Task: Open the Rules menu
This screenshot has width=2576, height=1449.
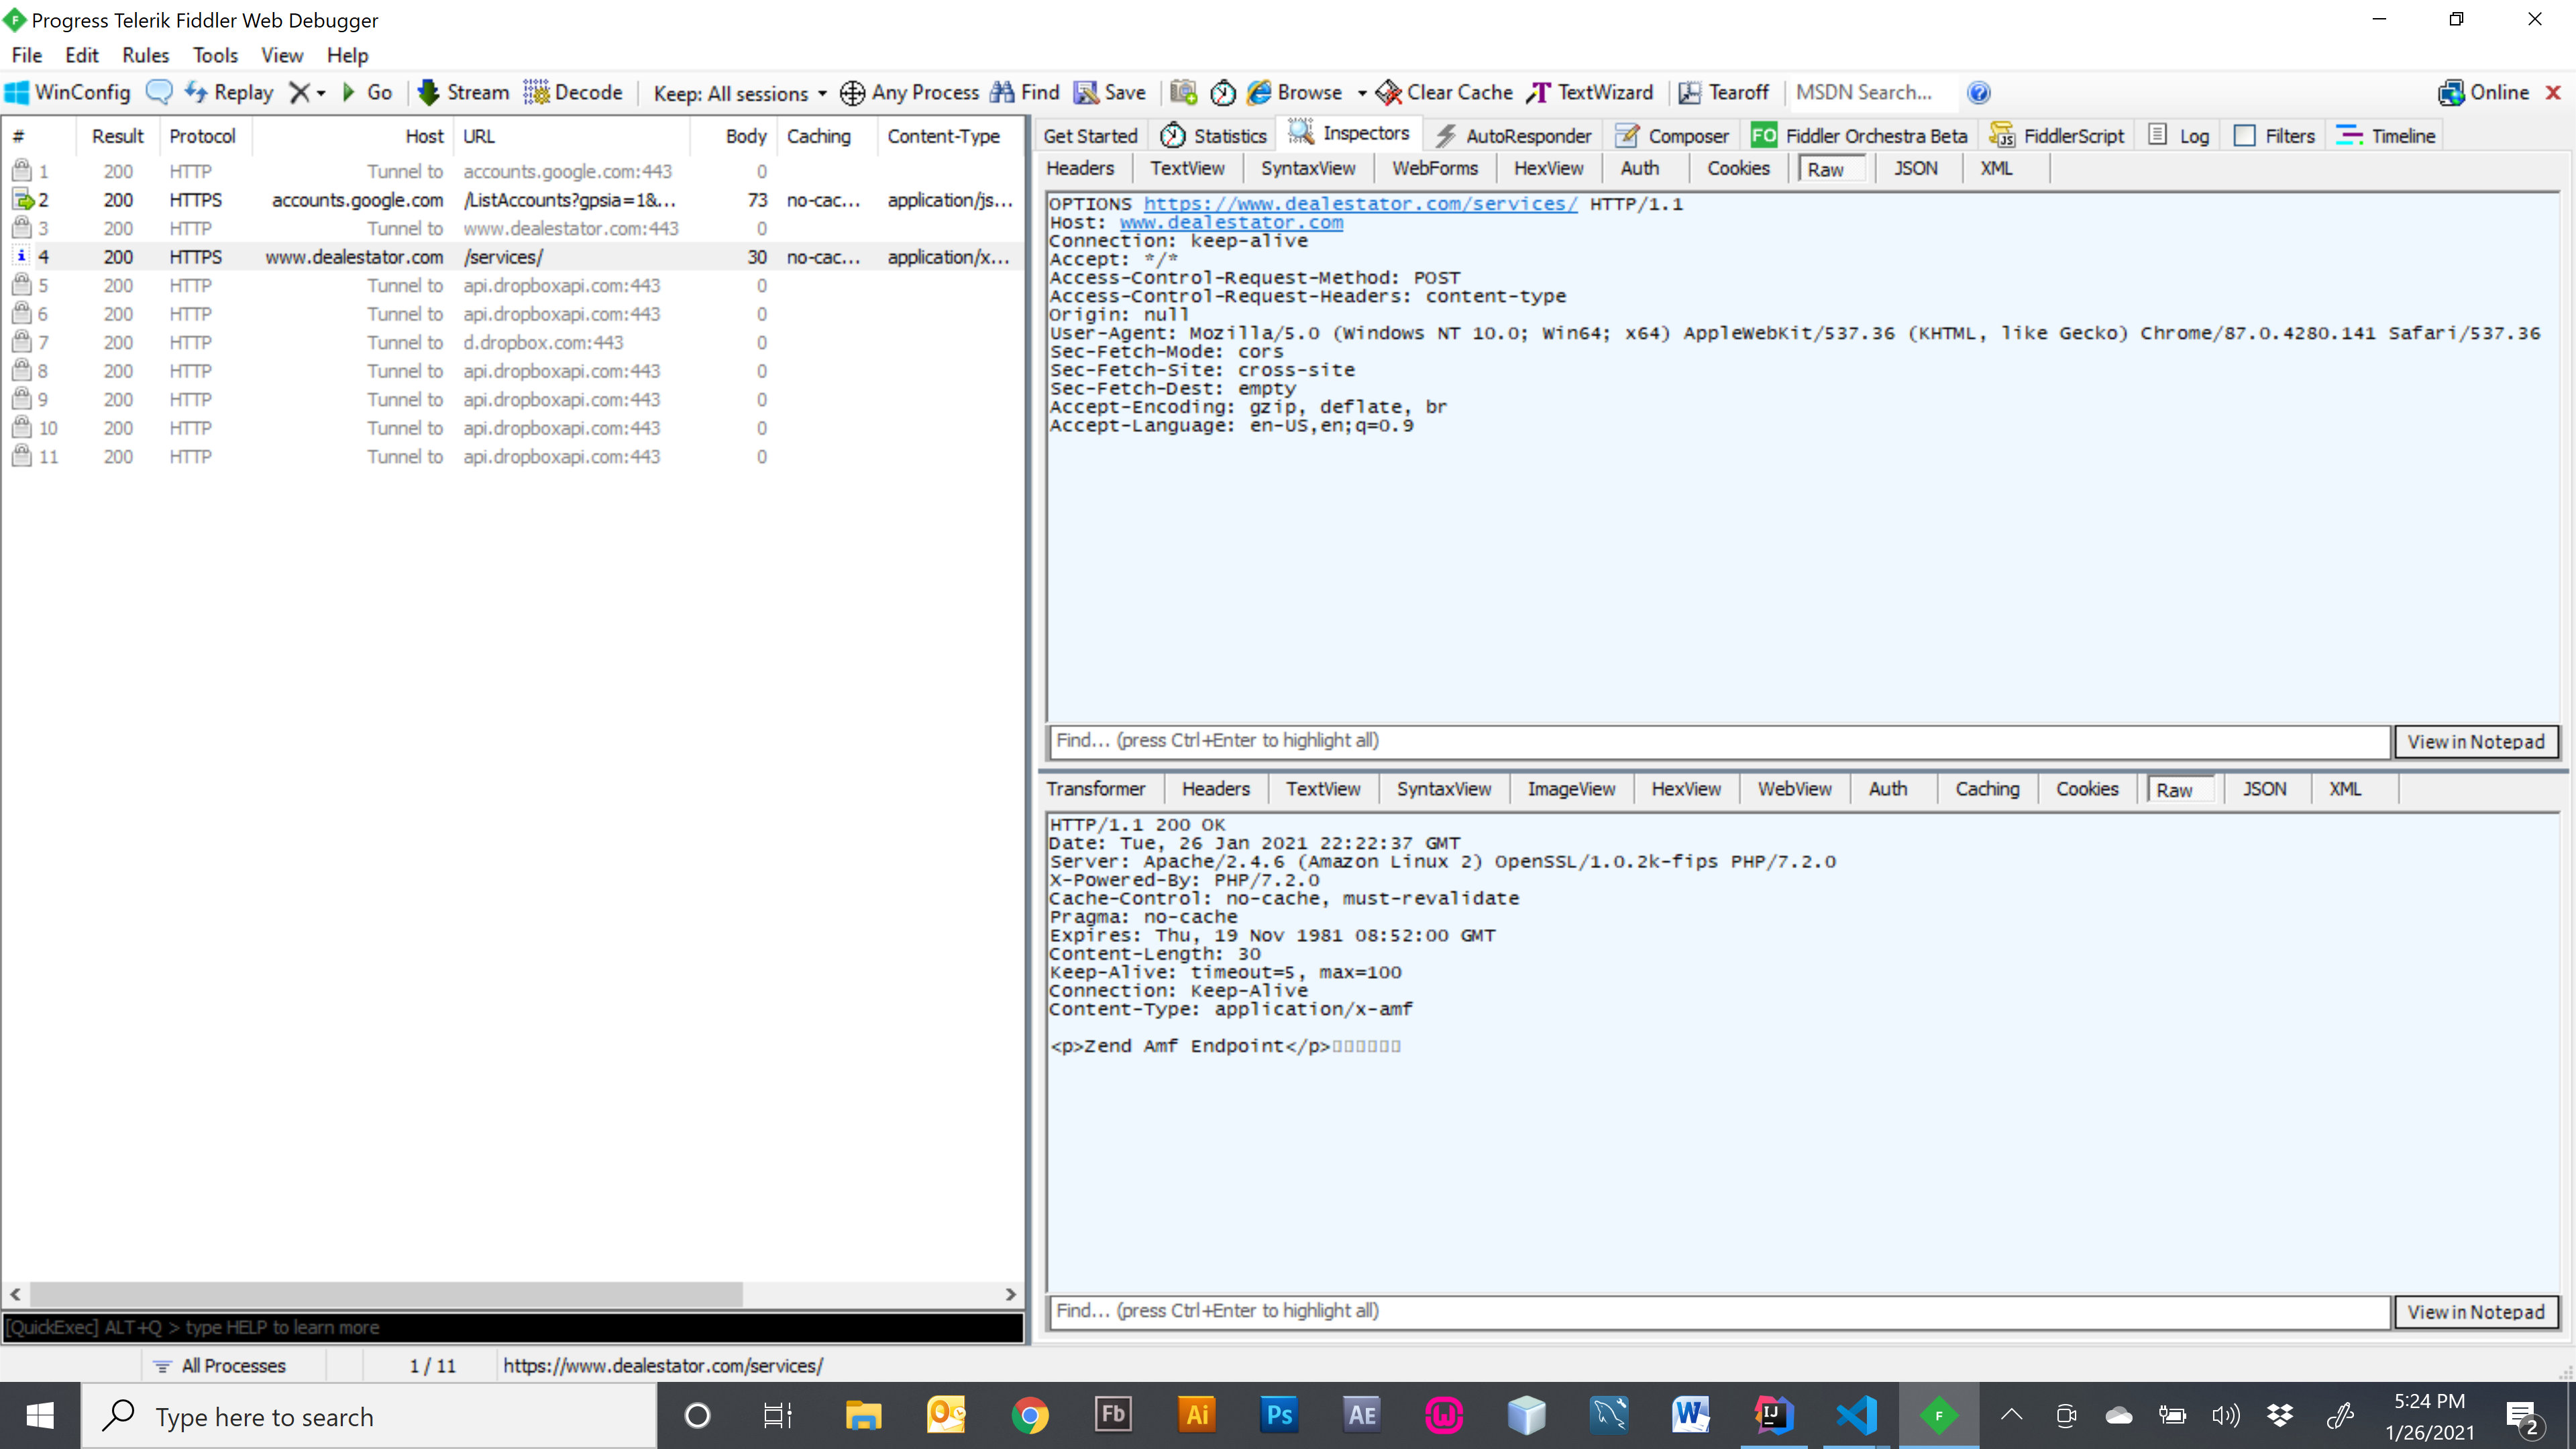Action: click(145, 55)
